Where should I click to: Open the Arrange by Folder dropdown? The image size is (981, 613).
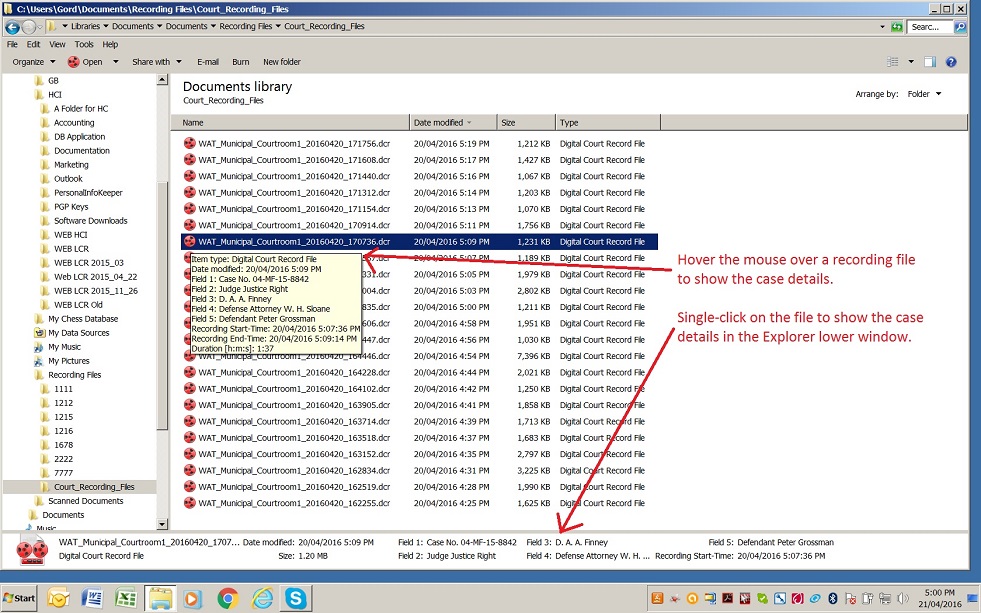923,94
